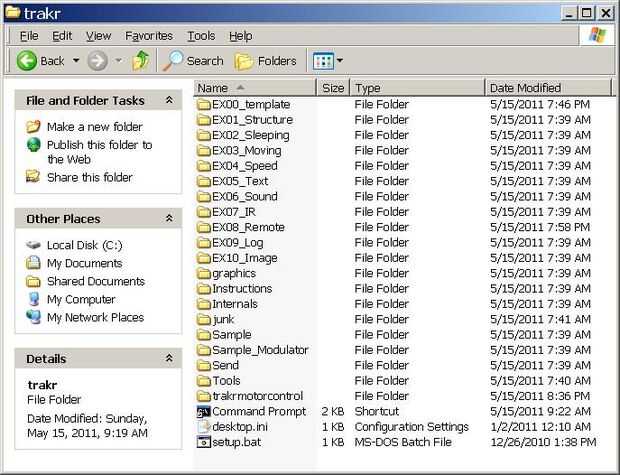Open My Computer link
620x475 pixels.
click(x=81, y=299)
